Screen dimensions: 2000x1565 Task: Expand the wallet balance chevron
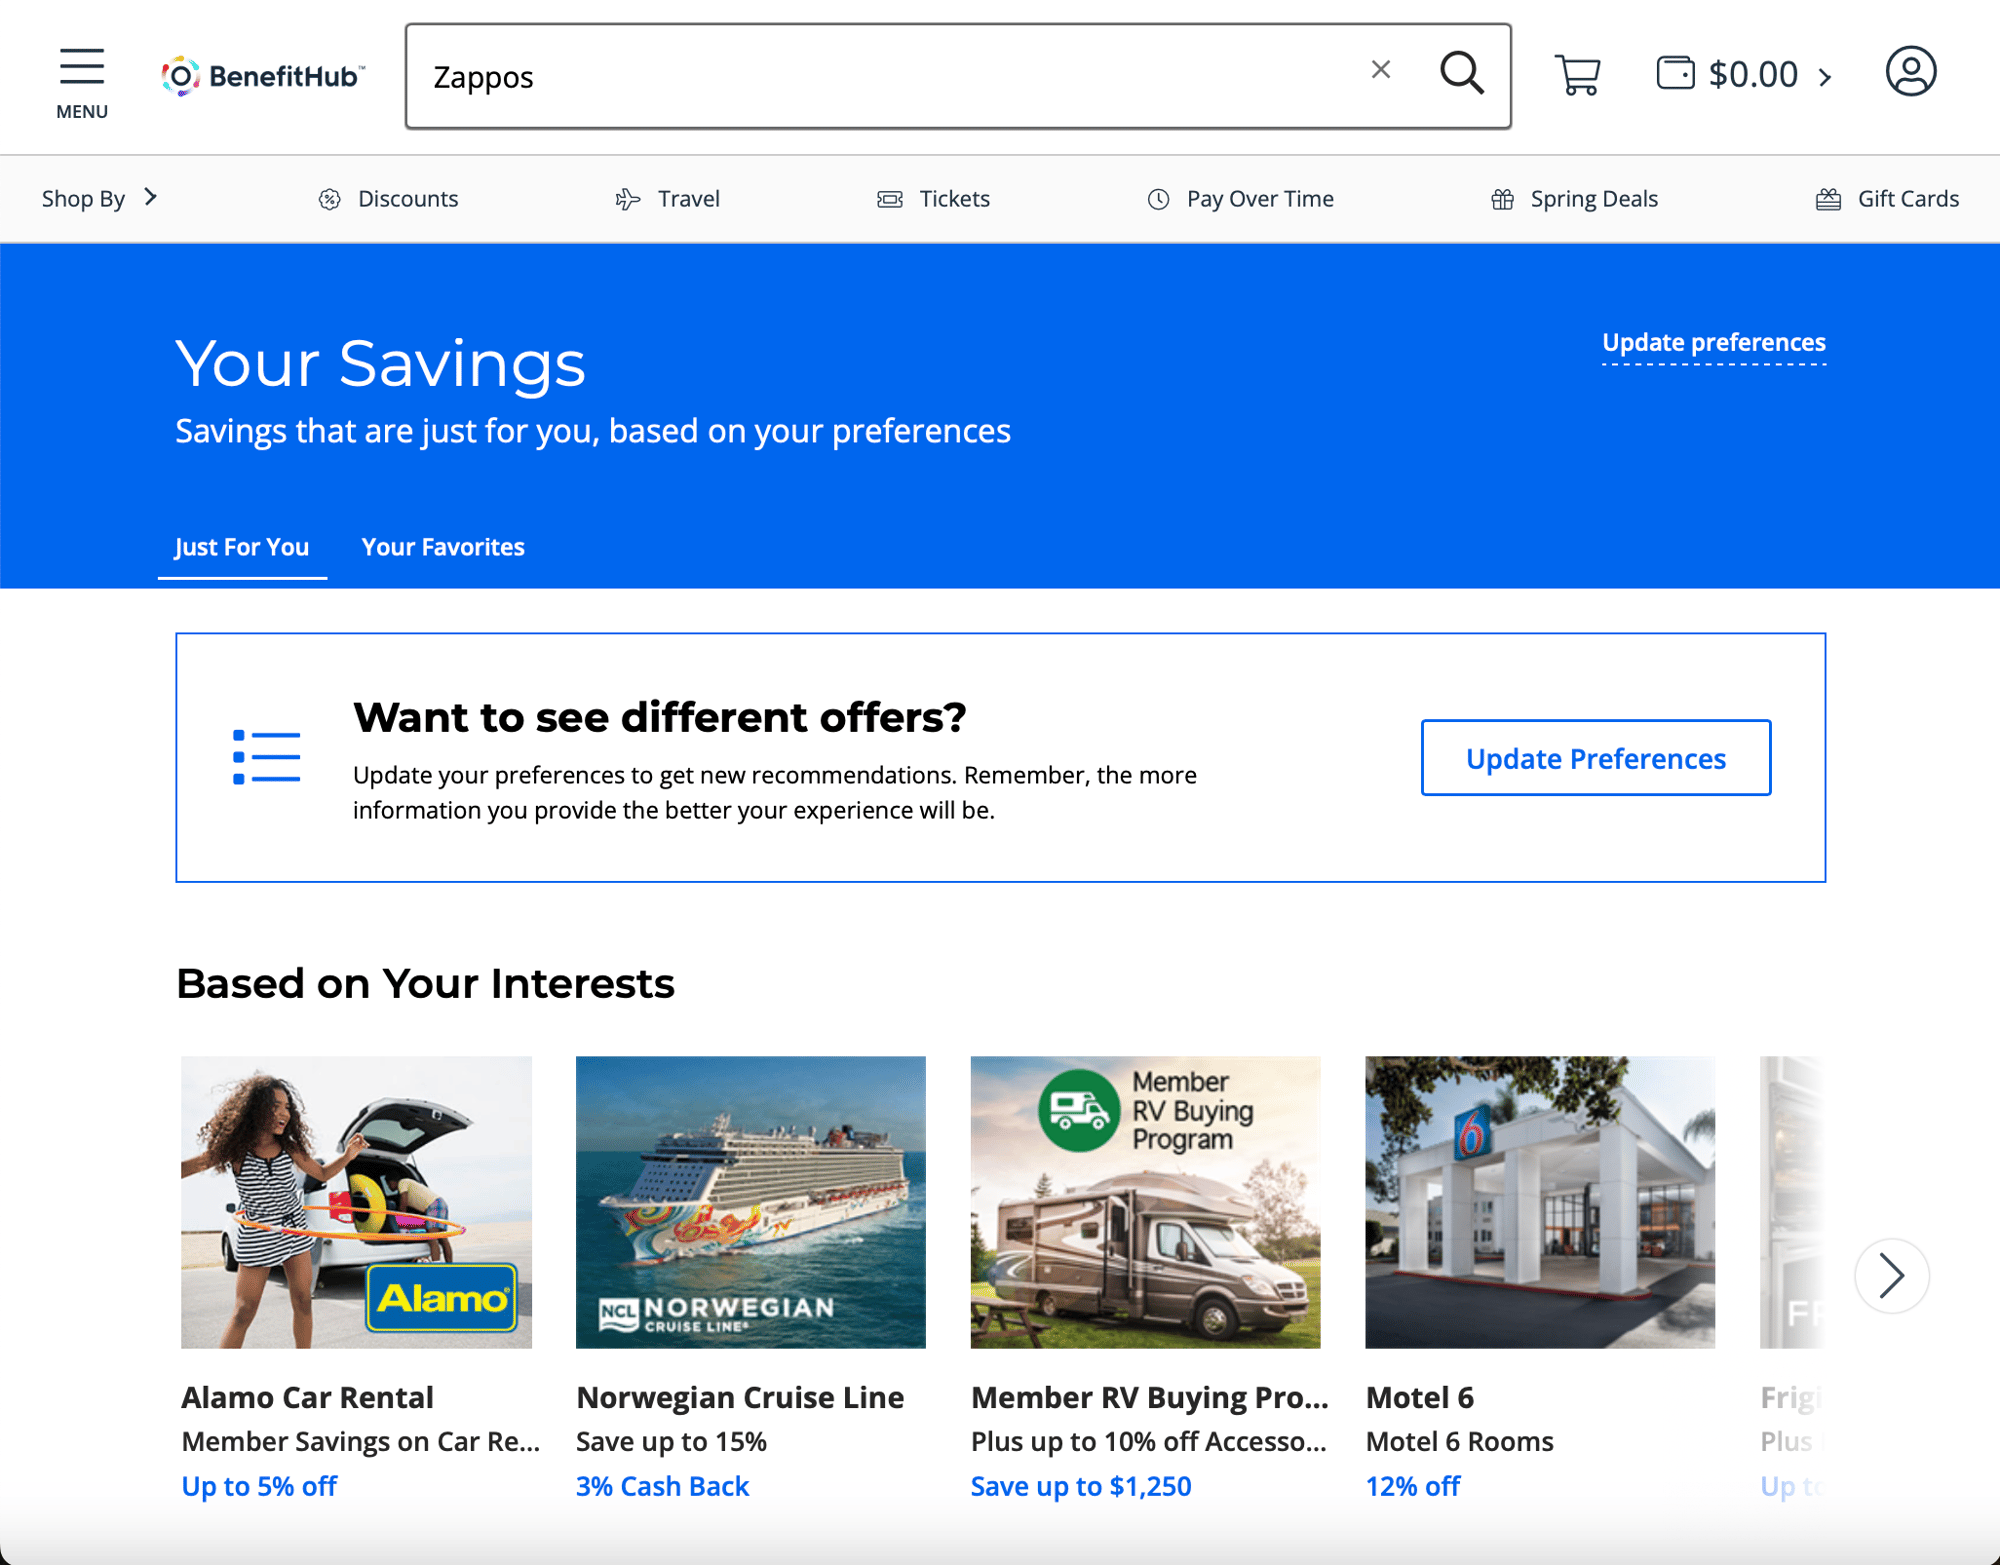1826,77
